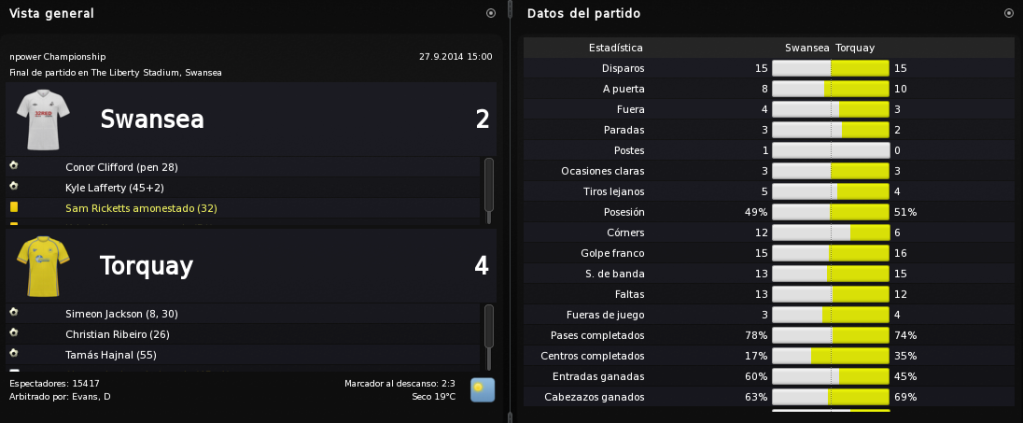This screenshot has width=1023, height=423.
Task: Click the Swansea white kit icon
Action: pyautogui.click(x=43, y=119)
